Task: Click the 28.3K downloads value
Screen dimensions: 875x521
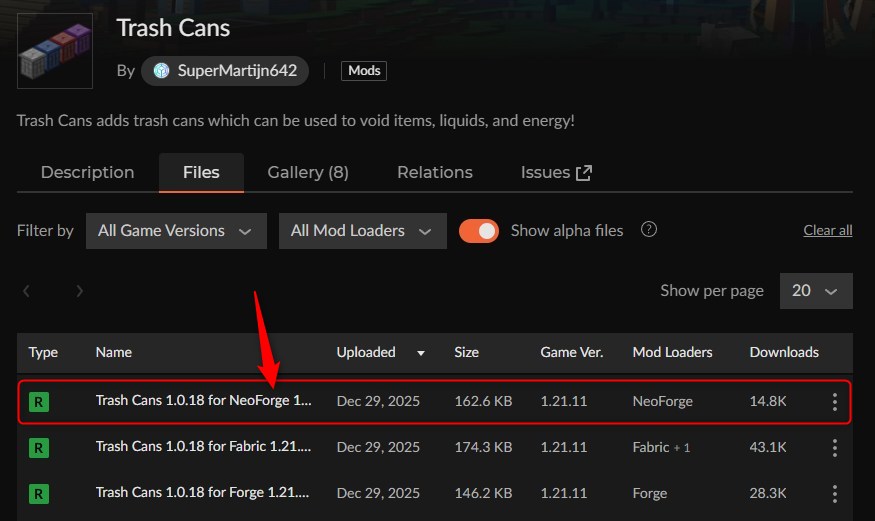Action: click(x=768, y=494)
